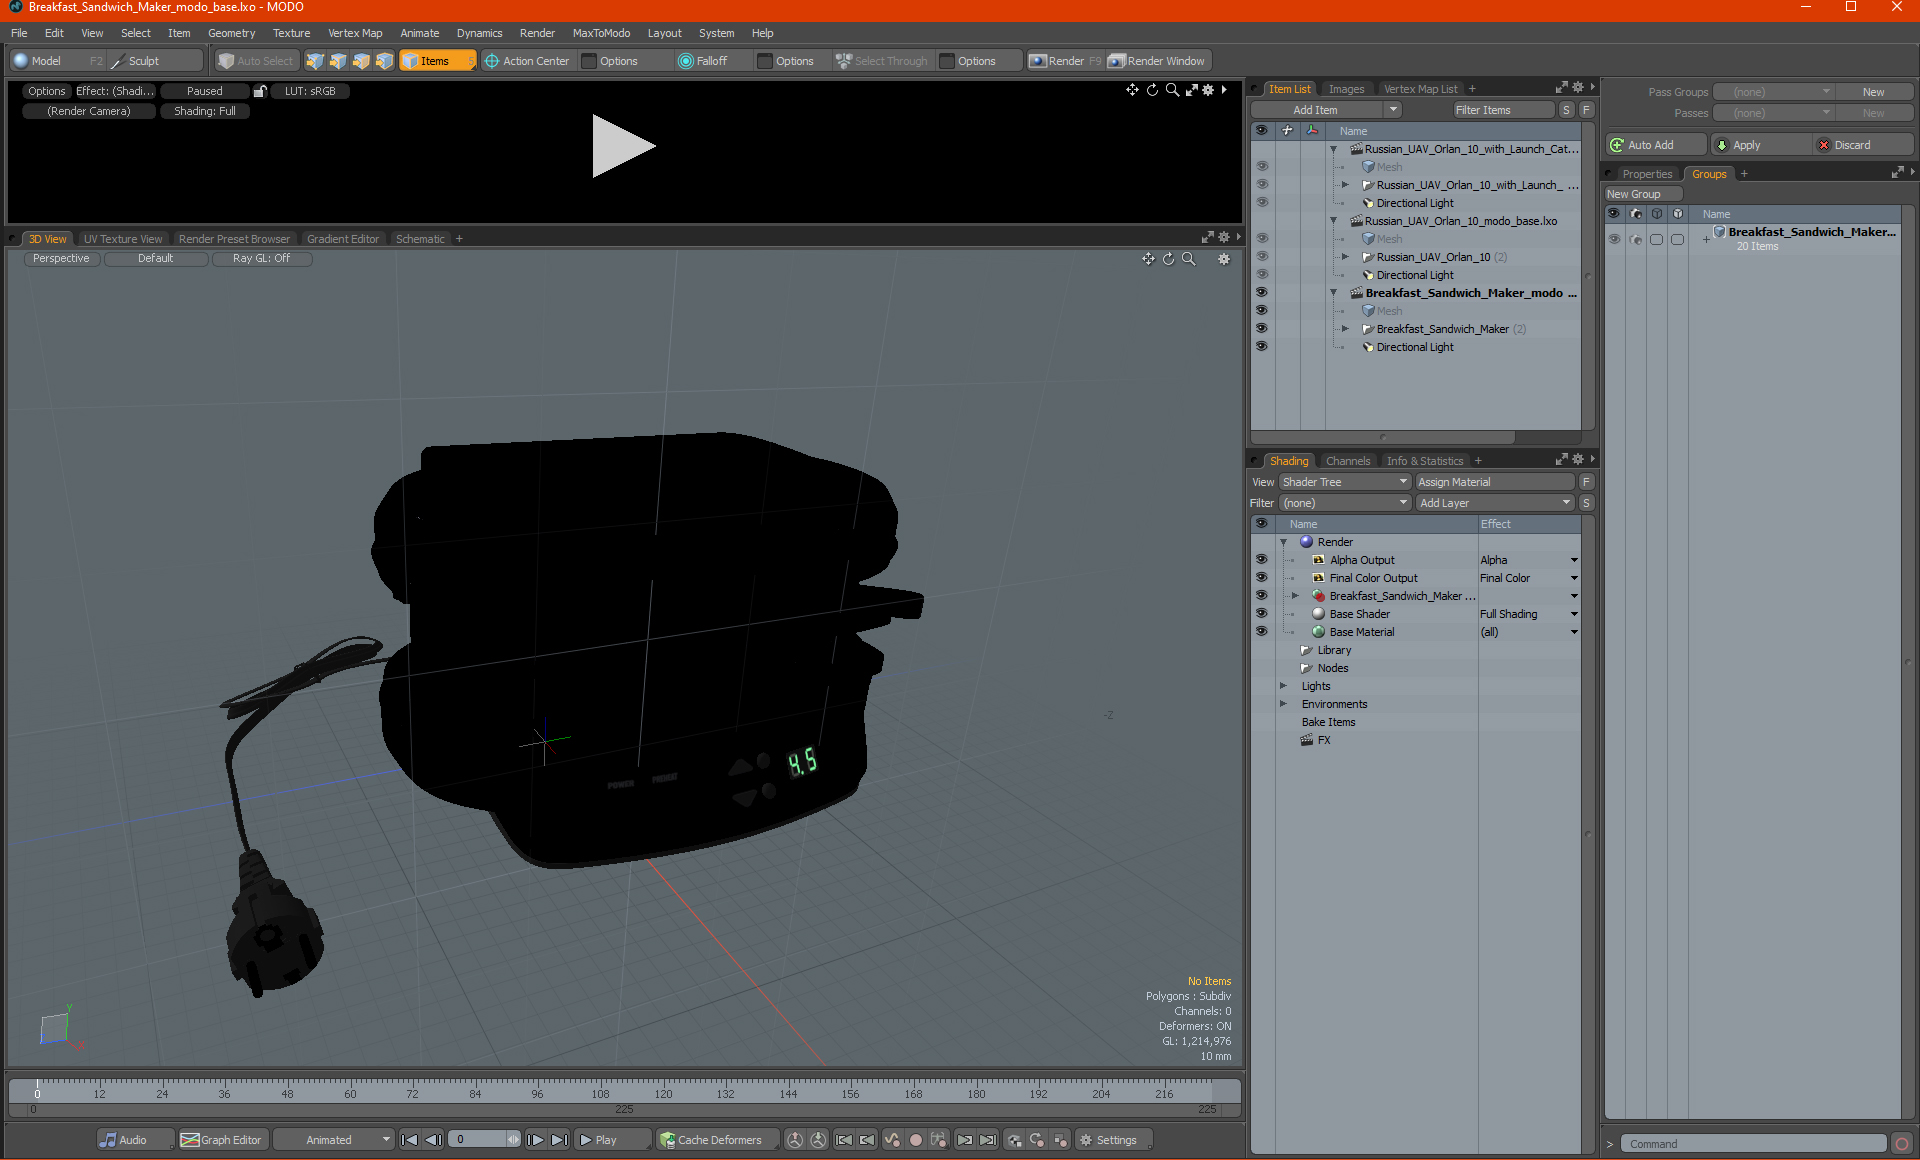1920x1160 pixels.
Task: Click the Assign Material button
Action: coord(1454,482)
